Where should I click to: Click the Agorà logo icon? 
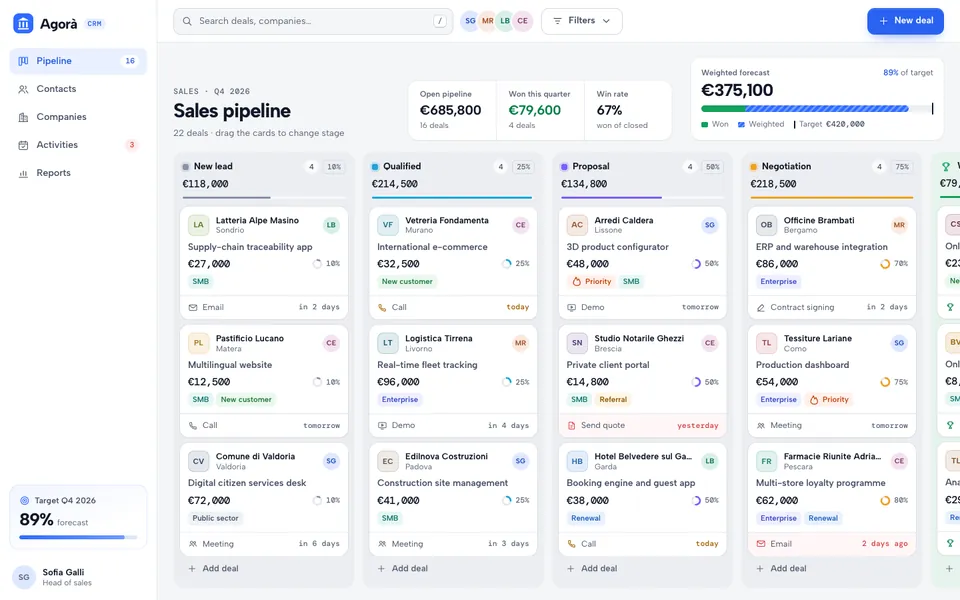pos(23,24)
